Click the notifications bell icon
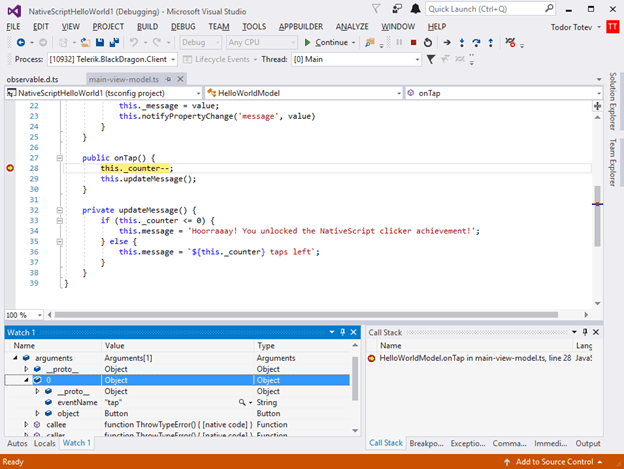Viewport: 624px width, 469px height. [415, 9]
